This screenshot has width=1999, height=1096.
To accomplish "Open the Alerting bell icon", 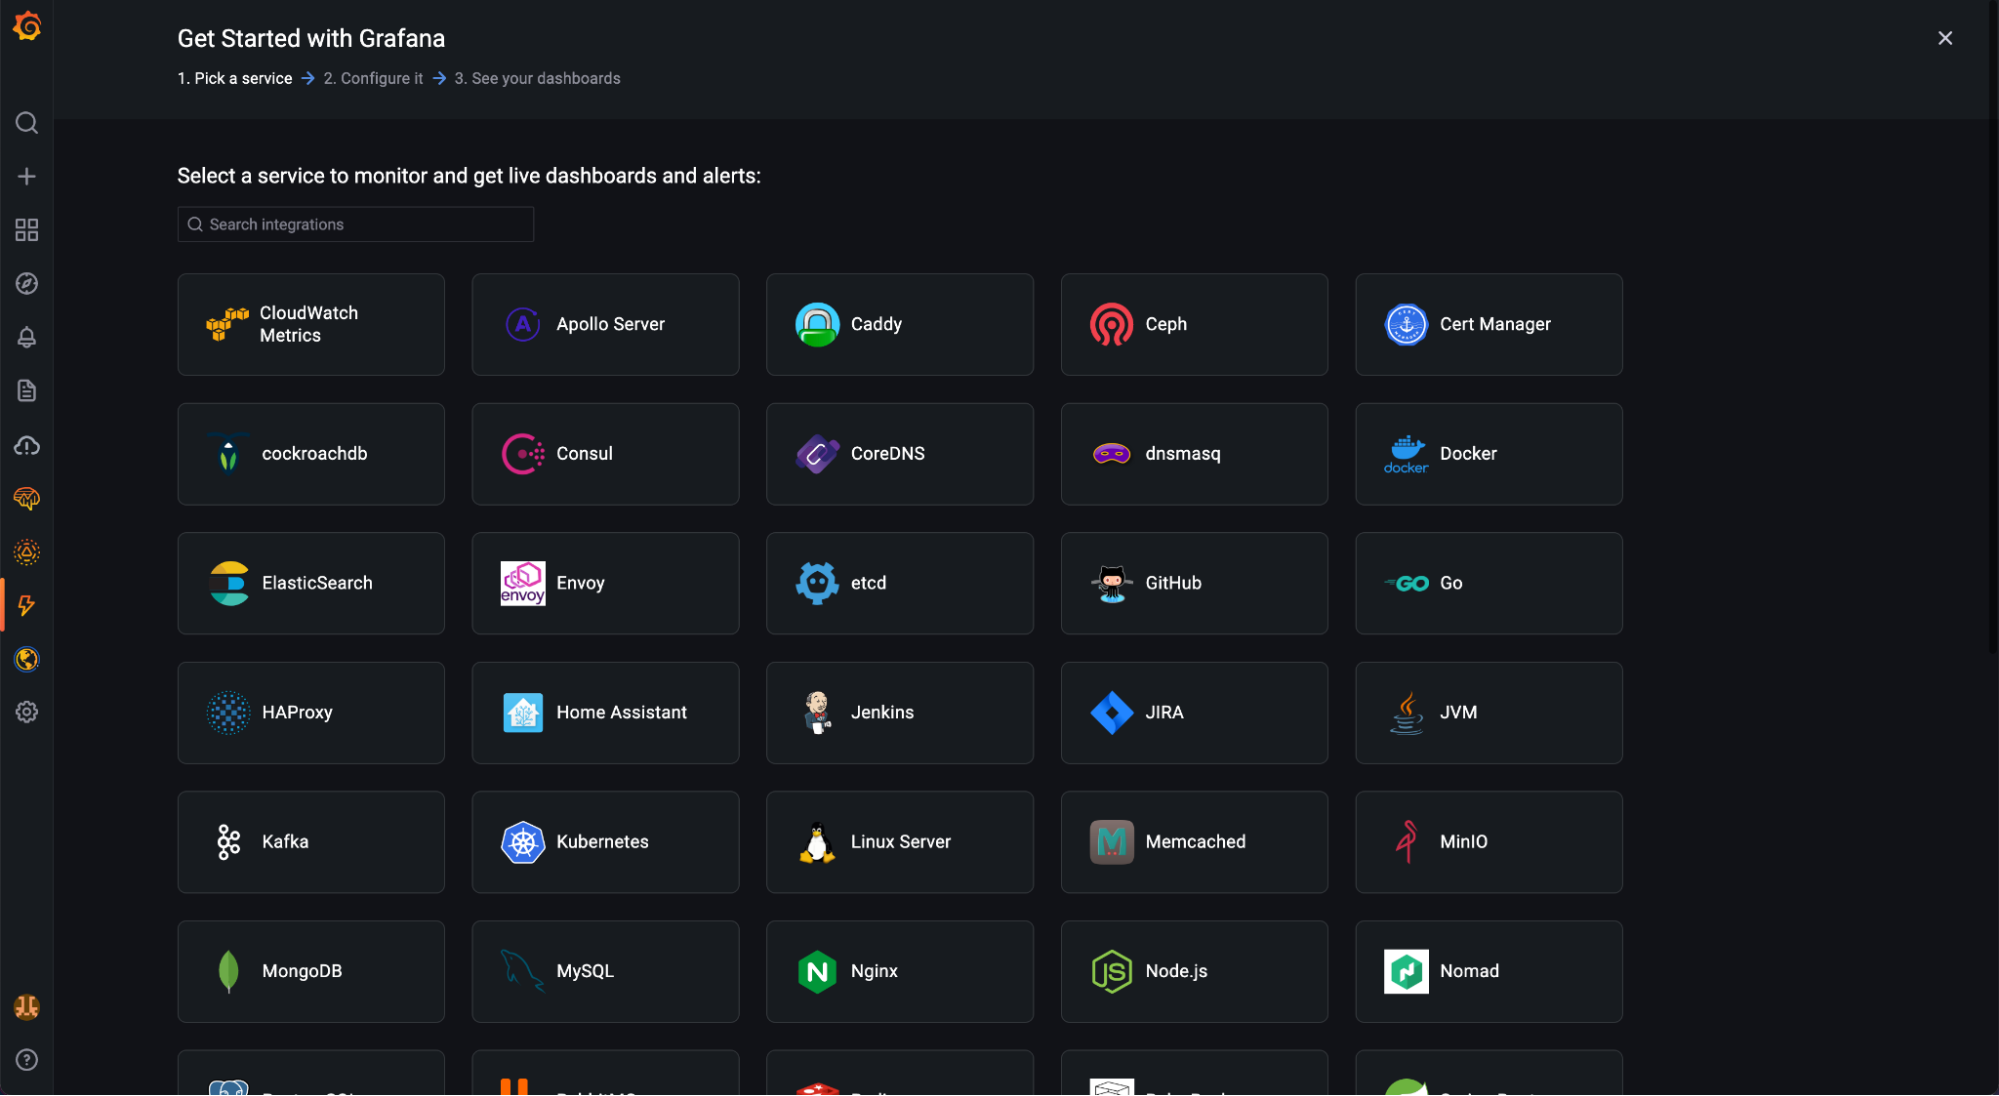I will coord(27,338).
